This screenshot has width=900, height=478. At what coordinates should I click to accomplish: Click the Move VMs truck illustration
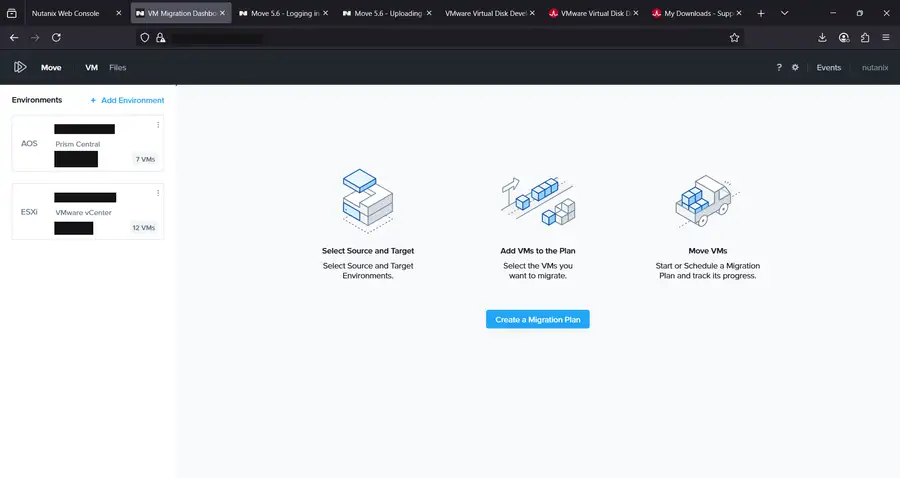[x=707, y=201]
